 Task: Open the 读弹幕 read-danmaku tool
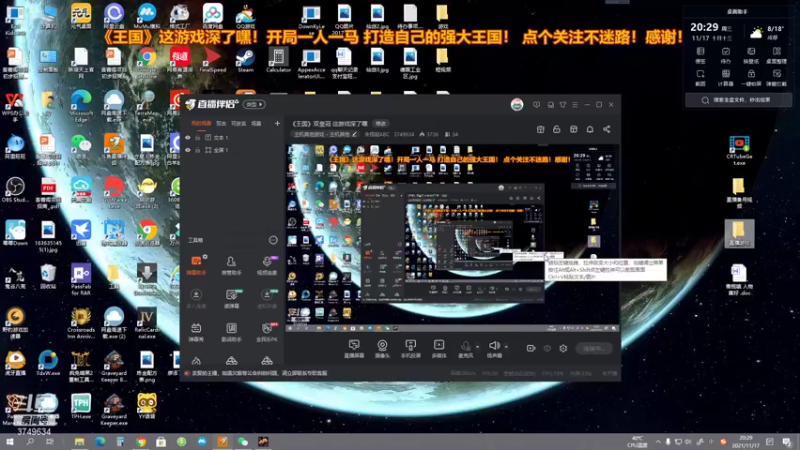(x=231, y=298)
